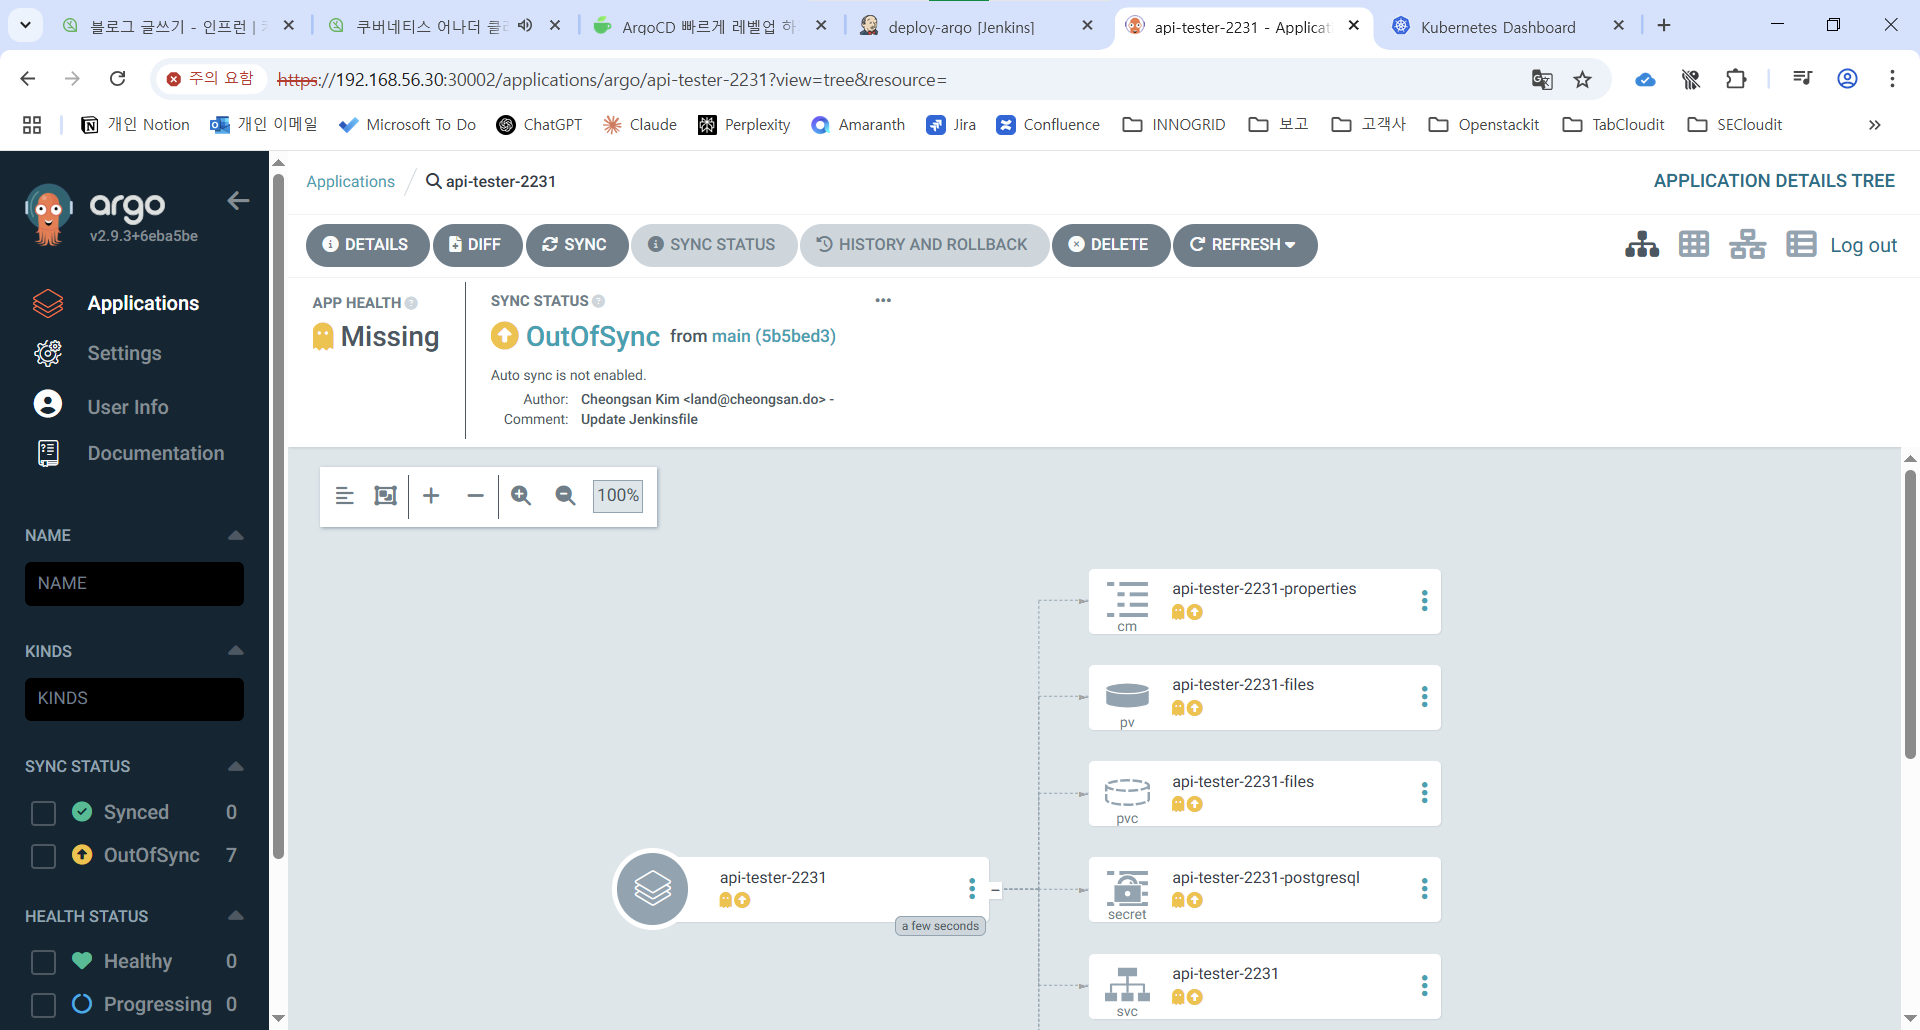Open the Google Translate page icon
The height and width of the screenshot is (1030, 1920).
coord(1542,79)
